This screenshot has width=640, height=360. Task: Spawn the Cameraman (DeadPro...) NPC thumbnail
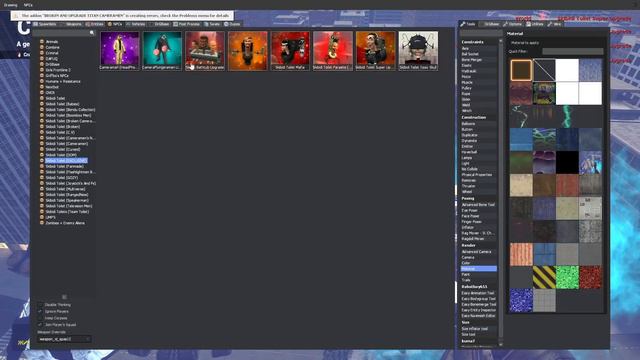pyautogui.click(x=120, y=51)
